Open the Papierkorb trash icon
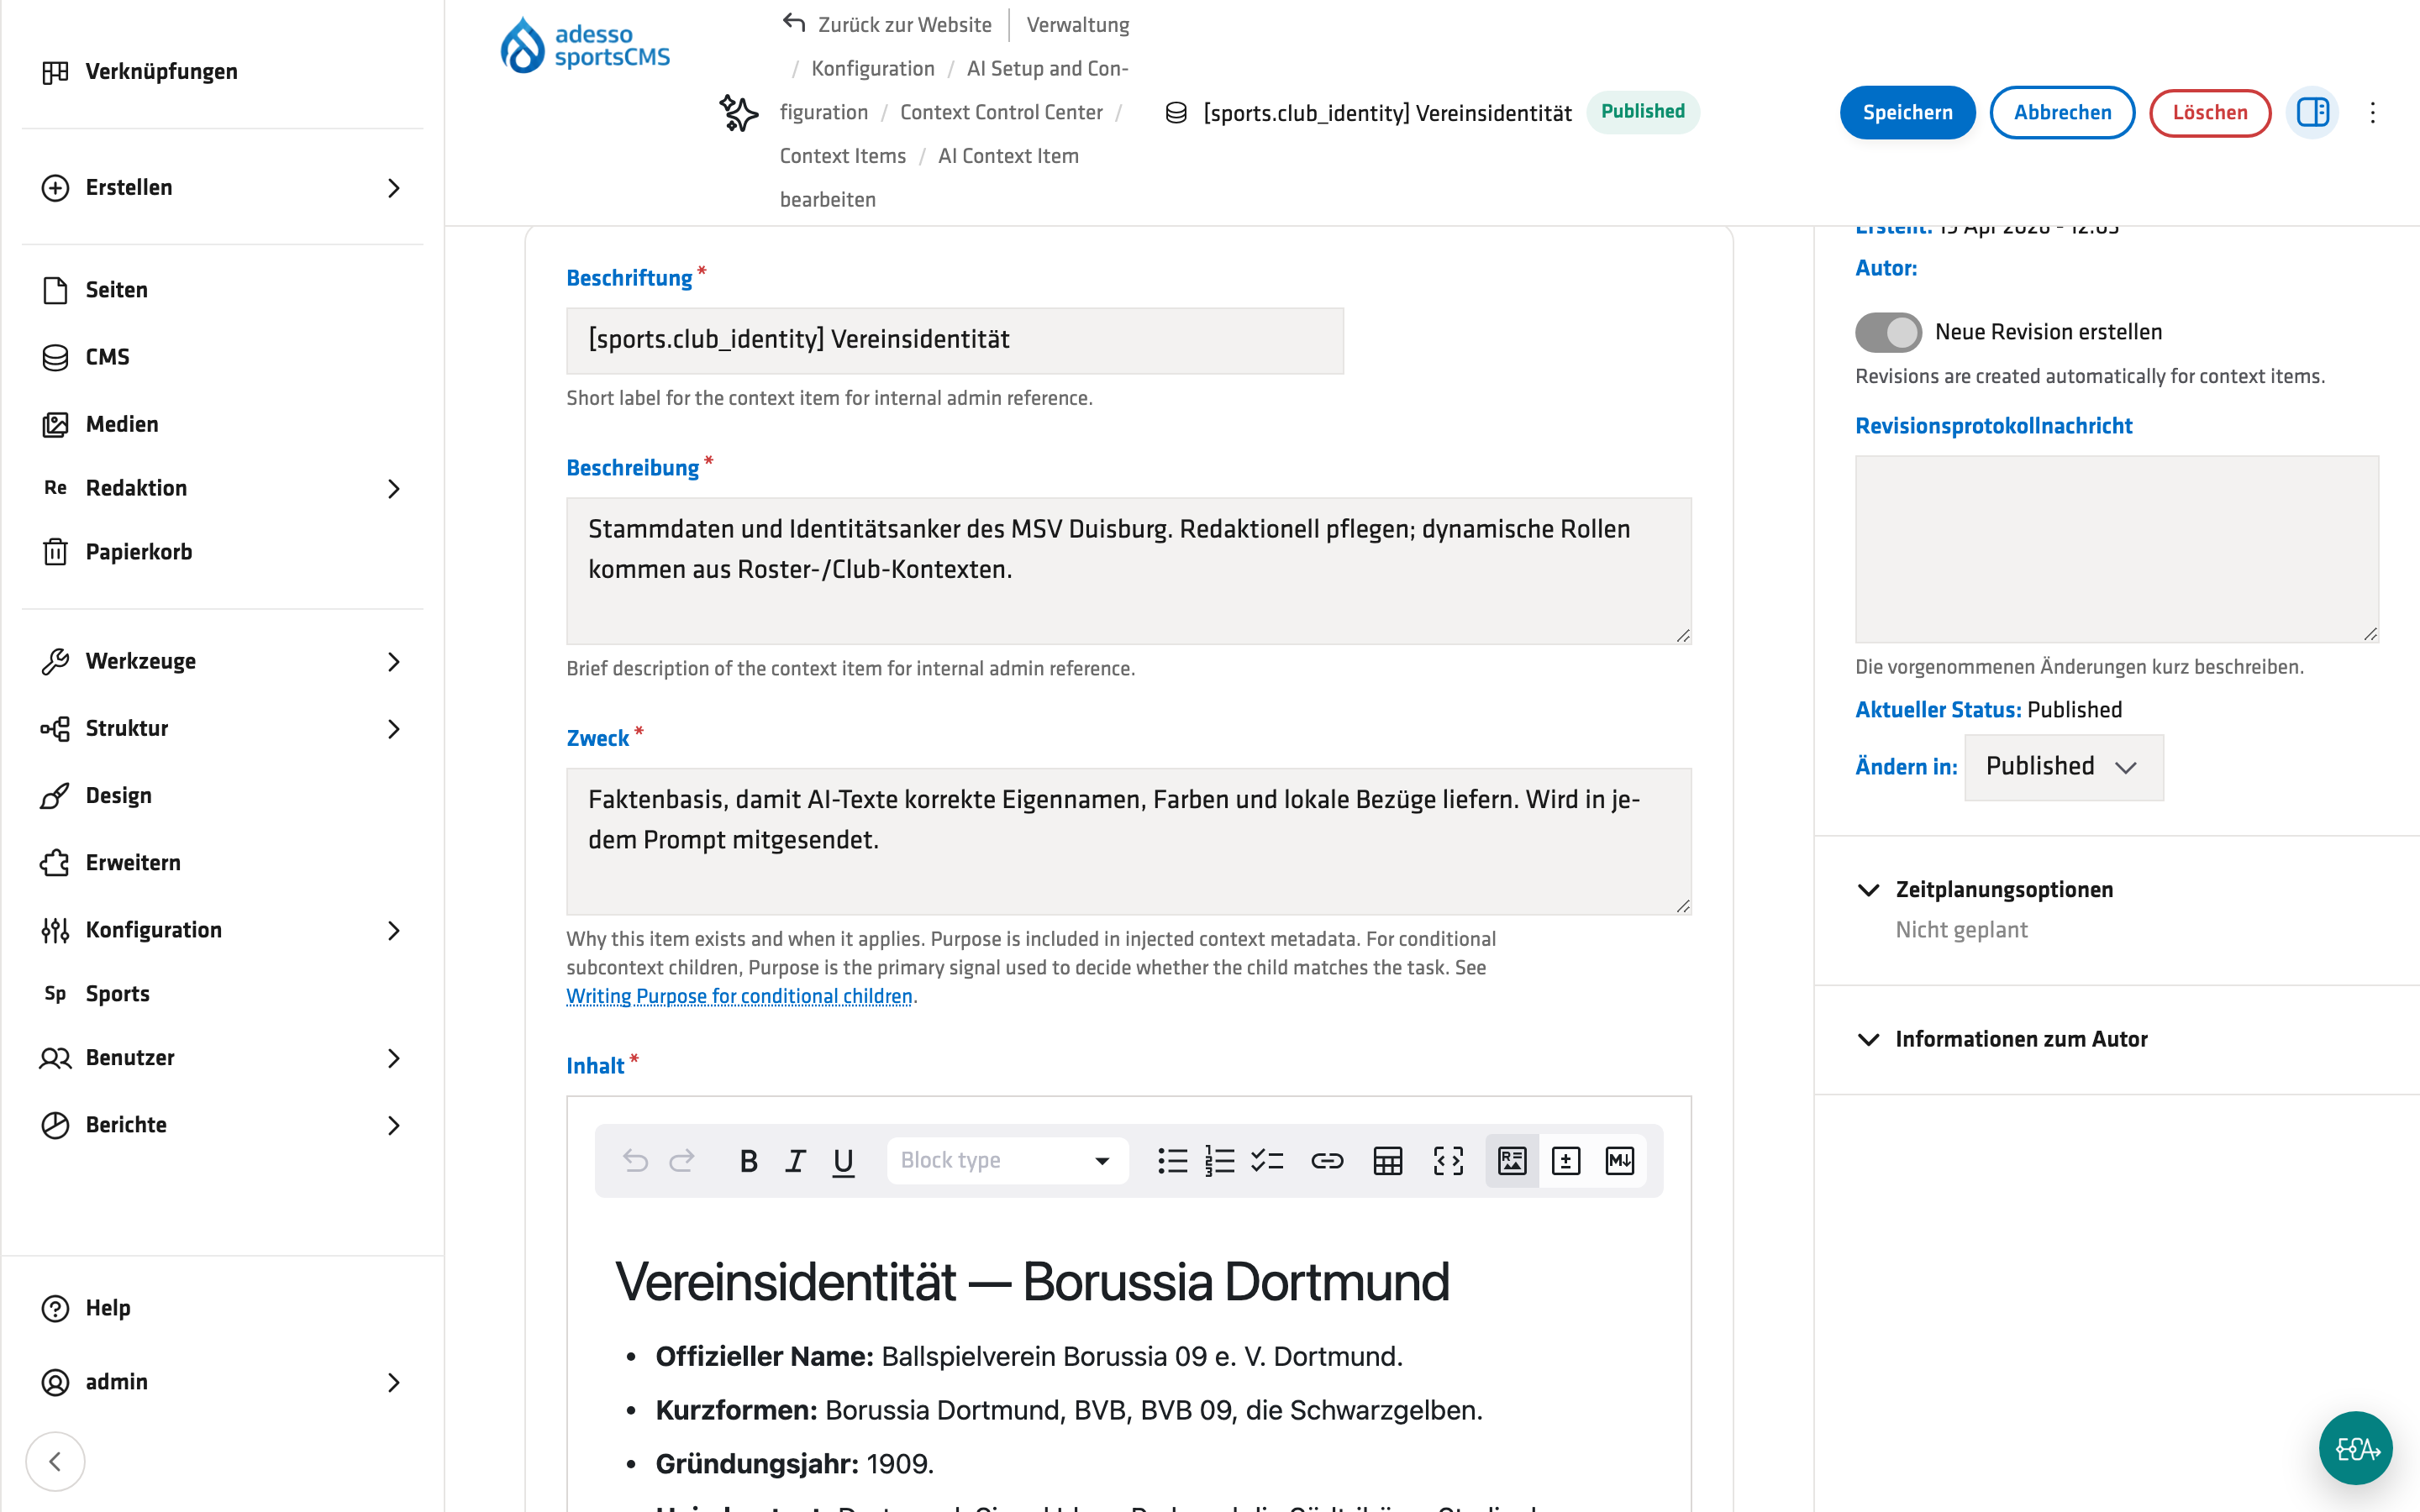The width and height of the screenshot is (2420, 1512). [x=55, y=552]
